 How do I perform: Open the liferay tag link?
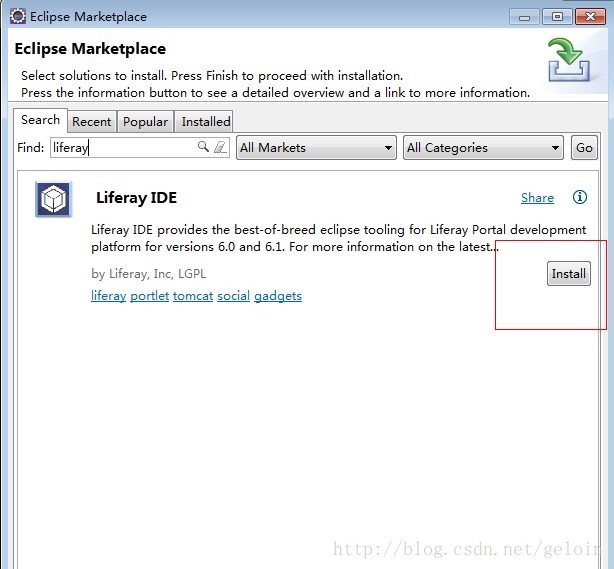(108, 296)
